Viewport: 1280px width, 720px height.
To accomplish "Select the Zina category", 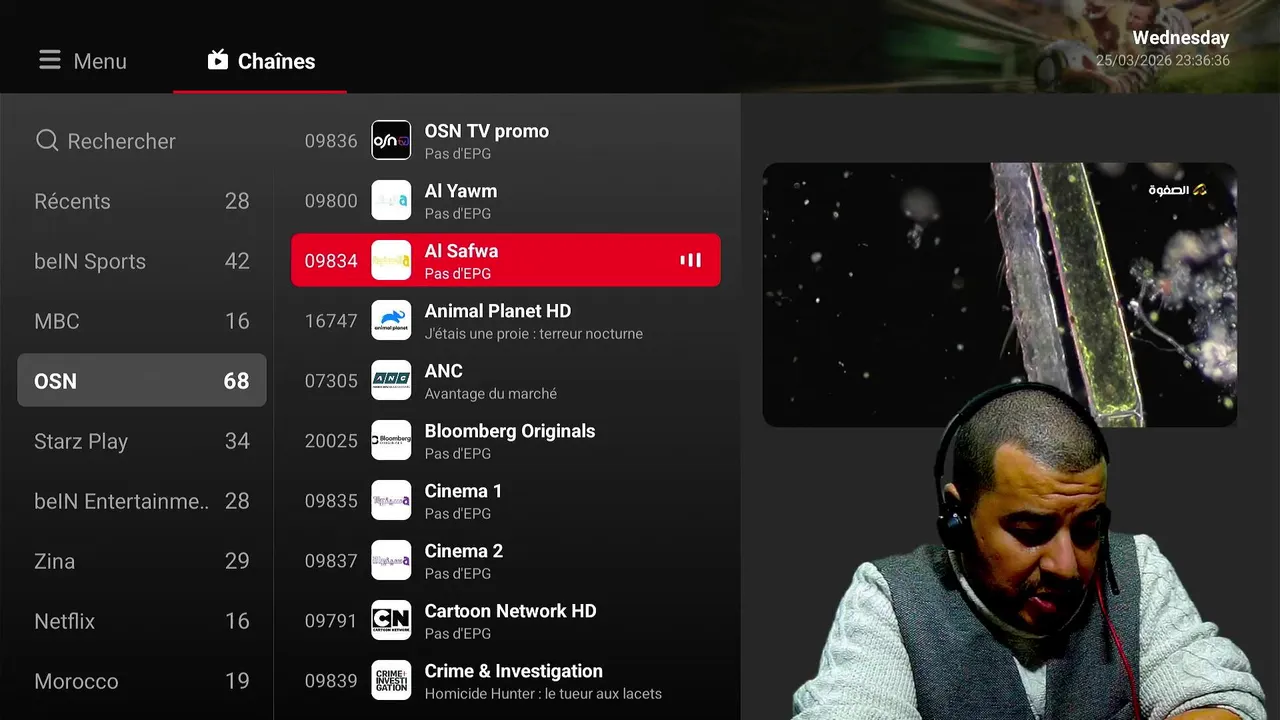I will (x=142, y=561).
